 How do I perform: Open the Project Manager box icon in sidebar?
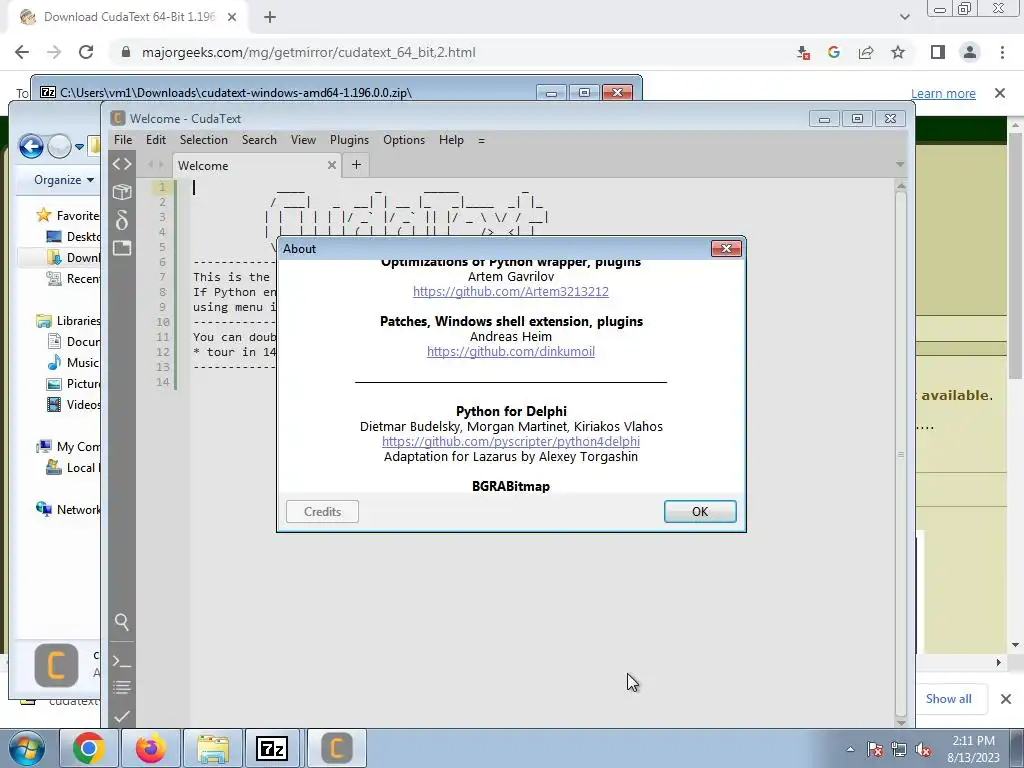pyautogui.click(x=122, y=192)
